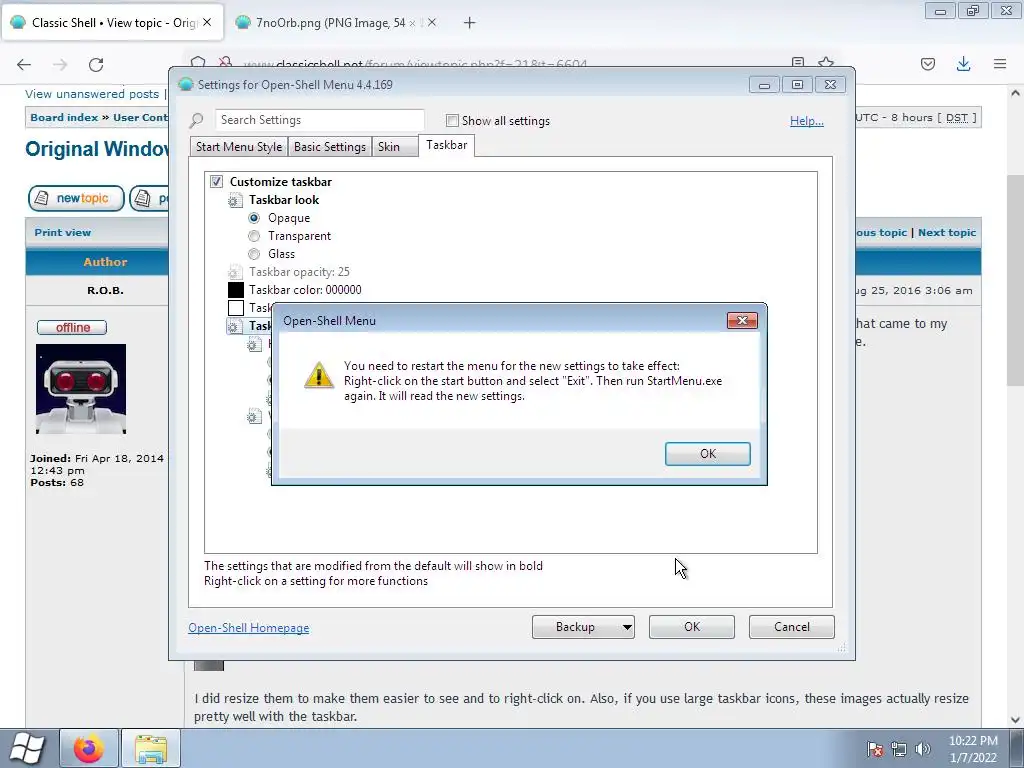
Task: Toggle reader view icon
Action: tap(797, 63)
